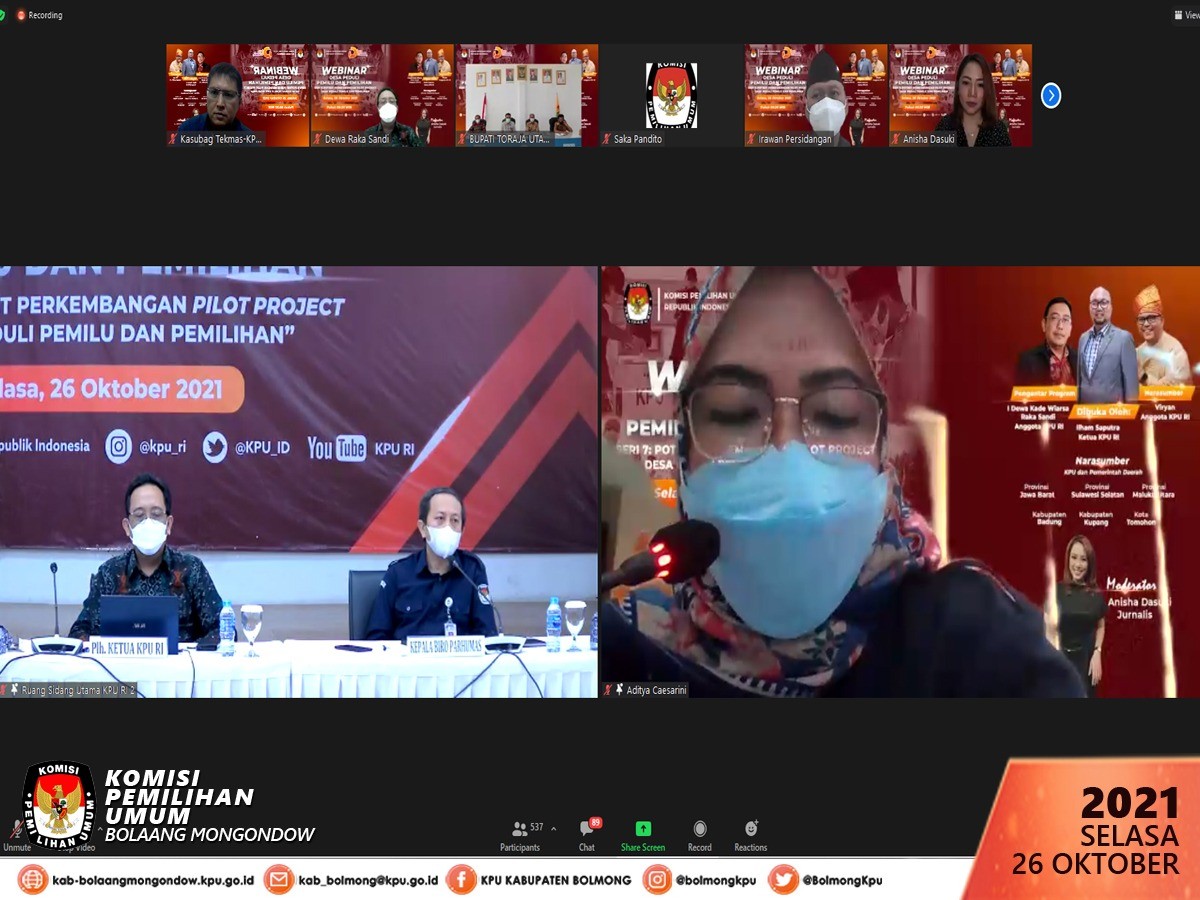Open the View layout menu

1185,15
